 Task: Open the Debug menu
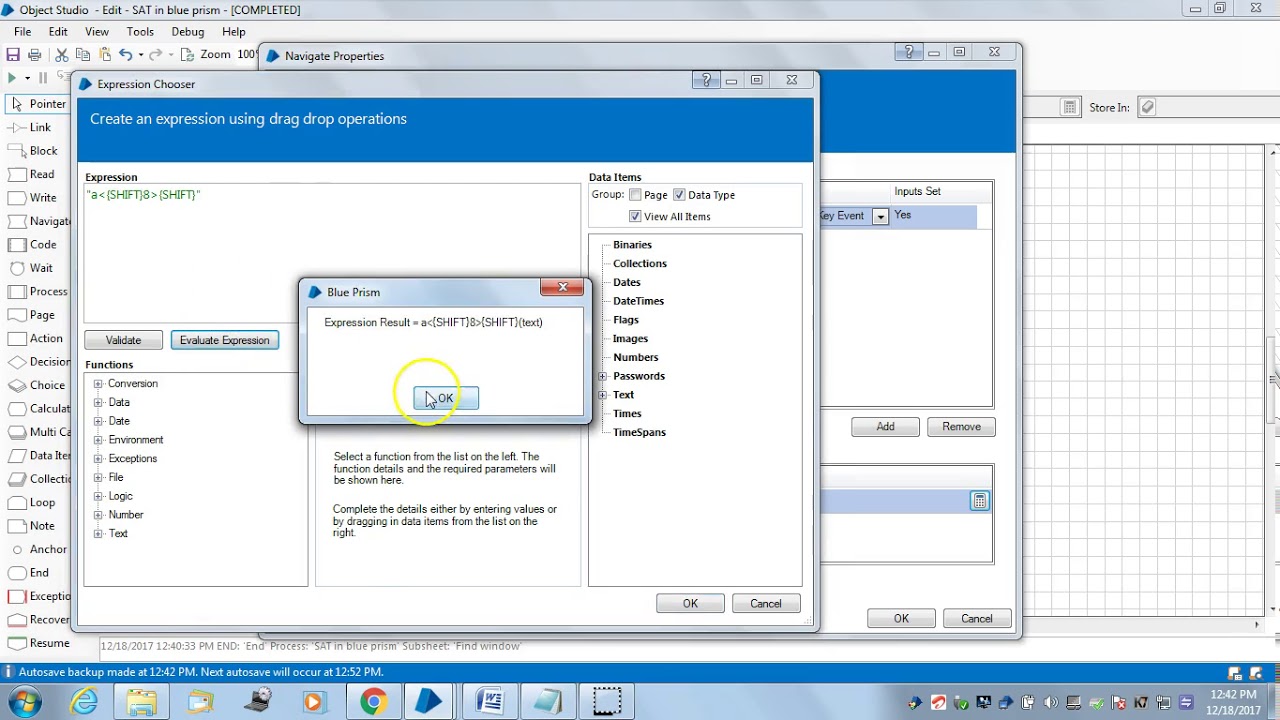tap(187, 32)
